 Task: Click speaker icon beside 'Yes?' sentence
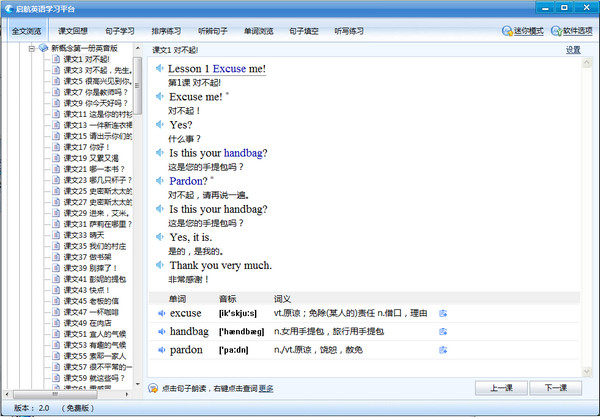pos(159,125)
